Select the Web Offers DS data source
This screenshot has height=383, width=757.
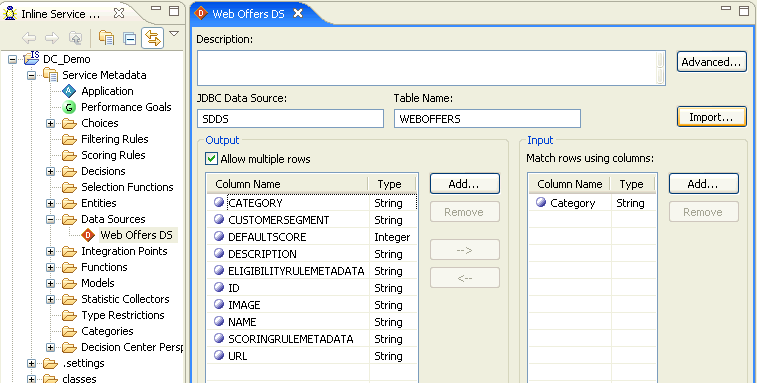click(x=136, y=235)
